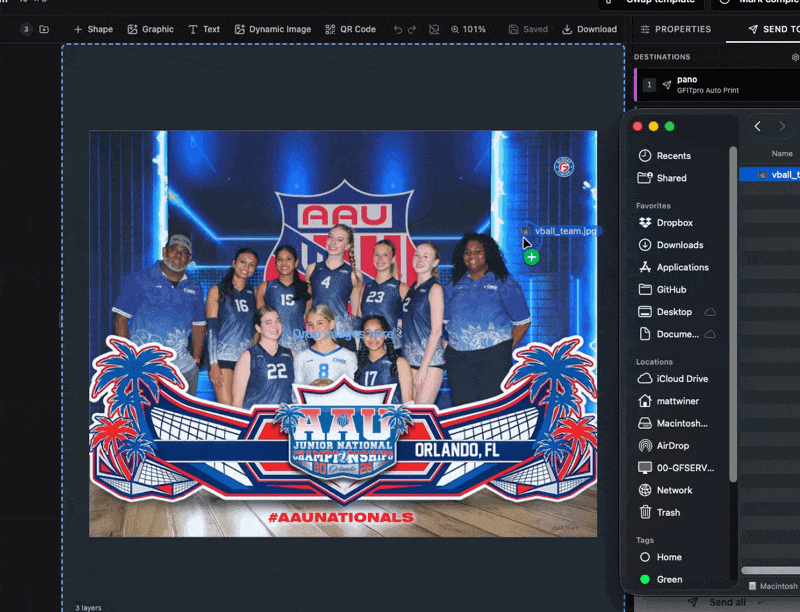Viewport: 800px width, 612px height.
Task: Open iCloud Drive in Finder locations
Action: point(673,378)
